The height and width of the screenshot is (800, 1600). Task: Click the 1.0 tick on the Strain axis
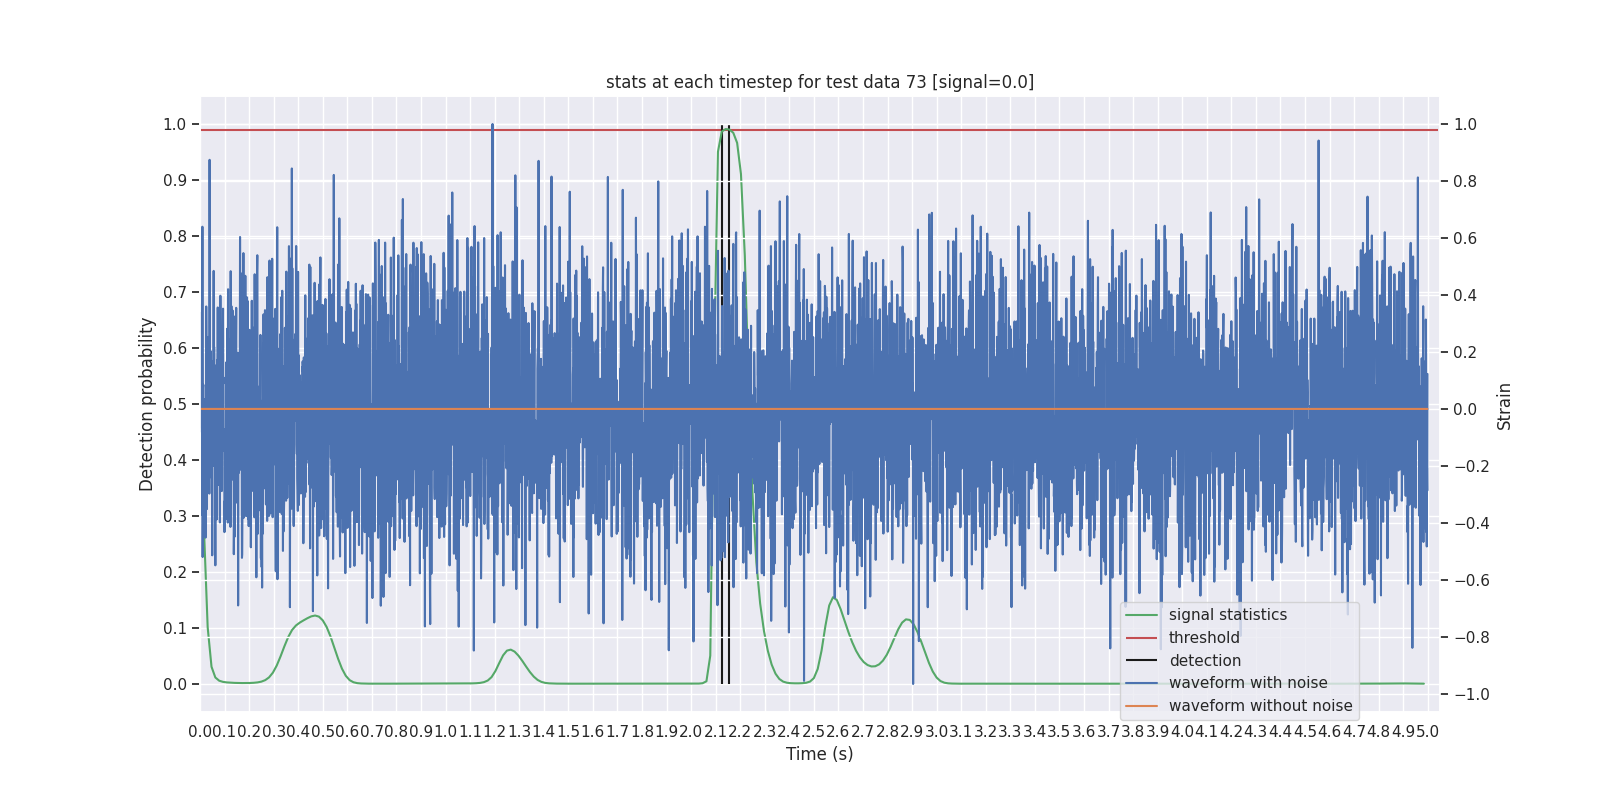[1465, 125]
